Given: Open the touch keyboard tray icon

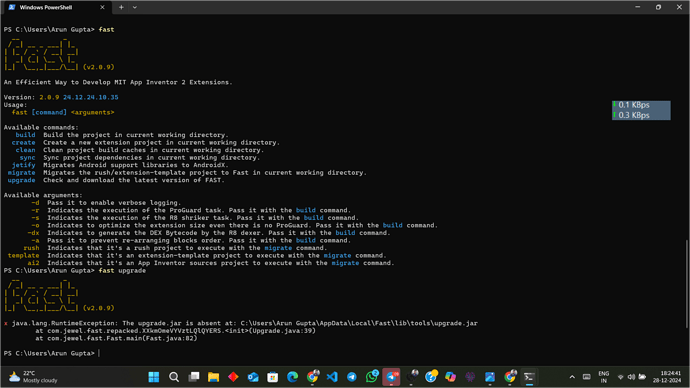Looking at the screenshot, I should (587, 377).
